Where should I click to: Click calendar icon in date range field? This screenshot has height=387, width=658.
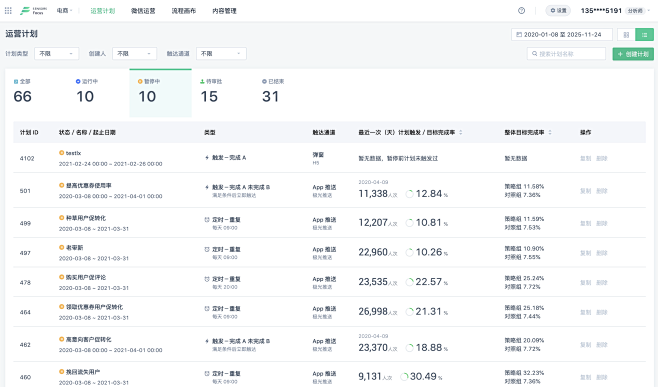point(519,34)
